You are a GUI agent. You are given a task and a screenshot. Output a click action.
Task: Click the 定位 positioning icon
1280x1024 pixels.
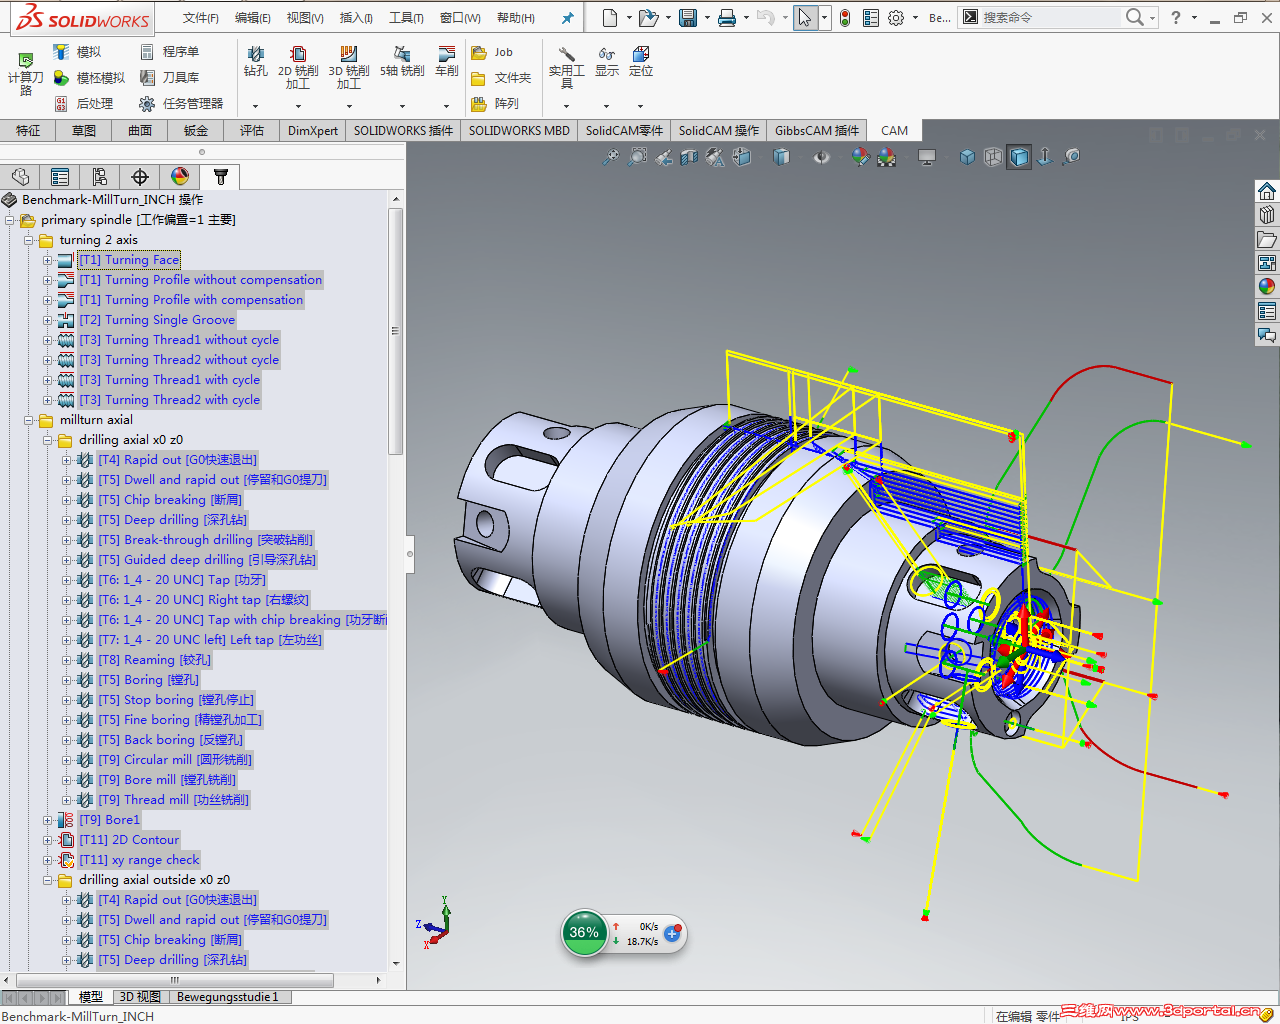point(641,54)
